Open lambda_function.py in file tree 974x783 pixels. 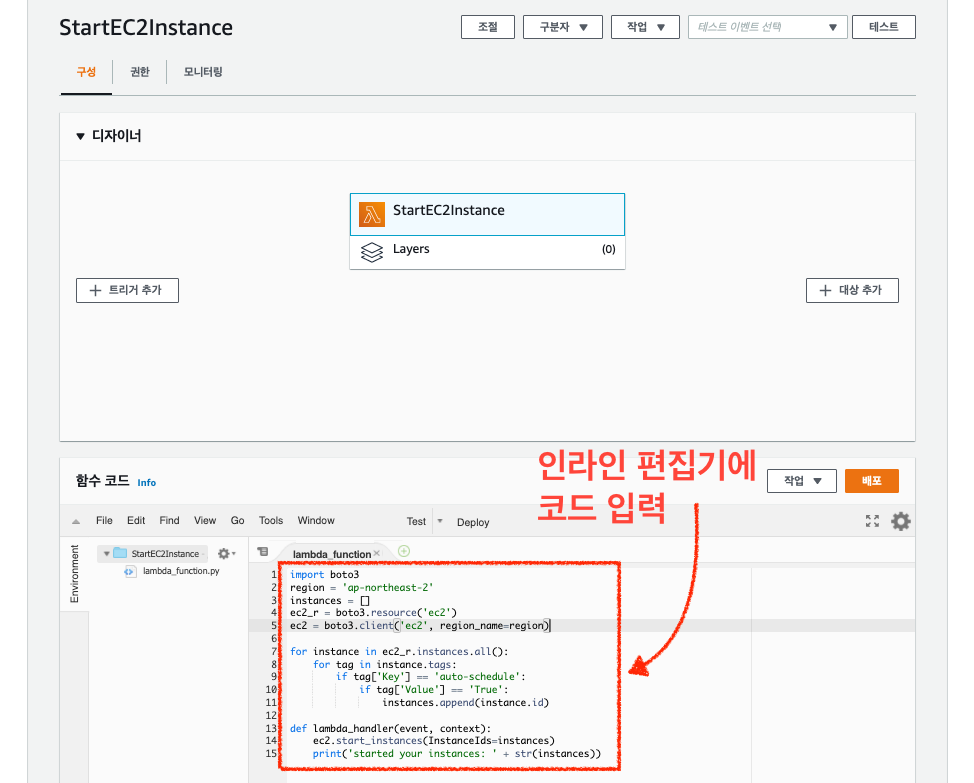[x=181, y=571]
